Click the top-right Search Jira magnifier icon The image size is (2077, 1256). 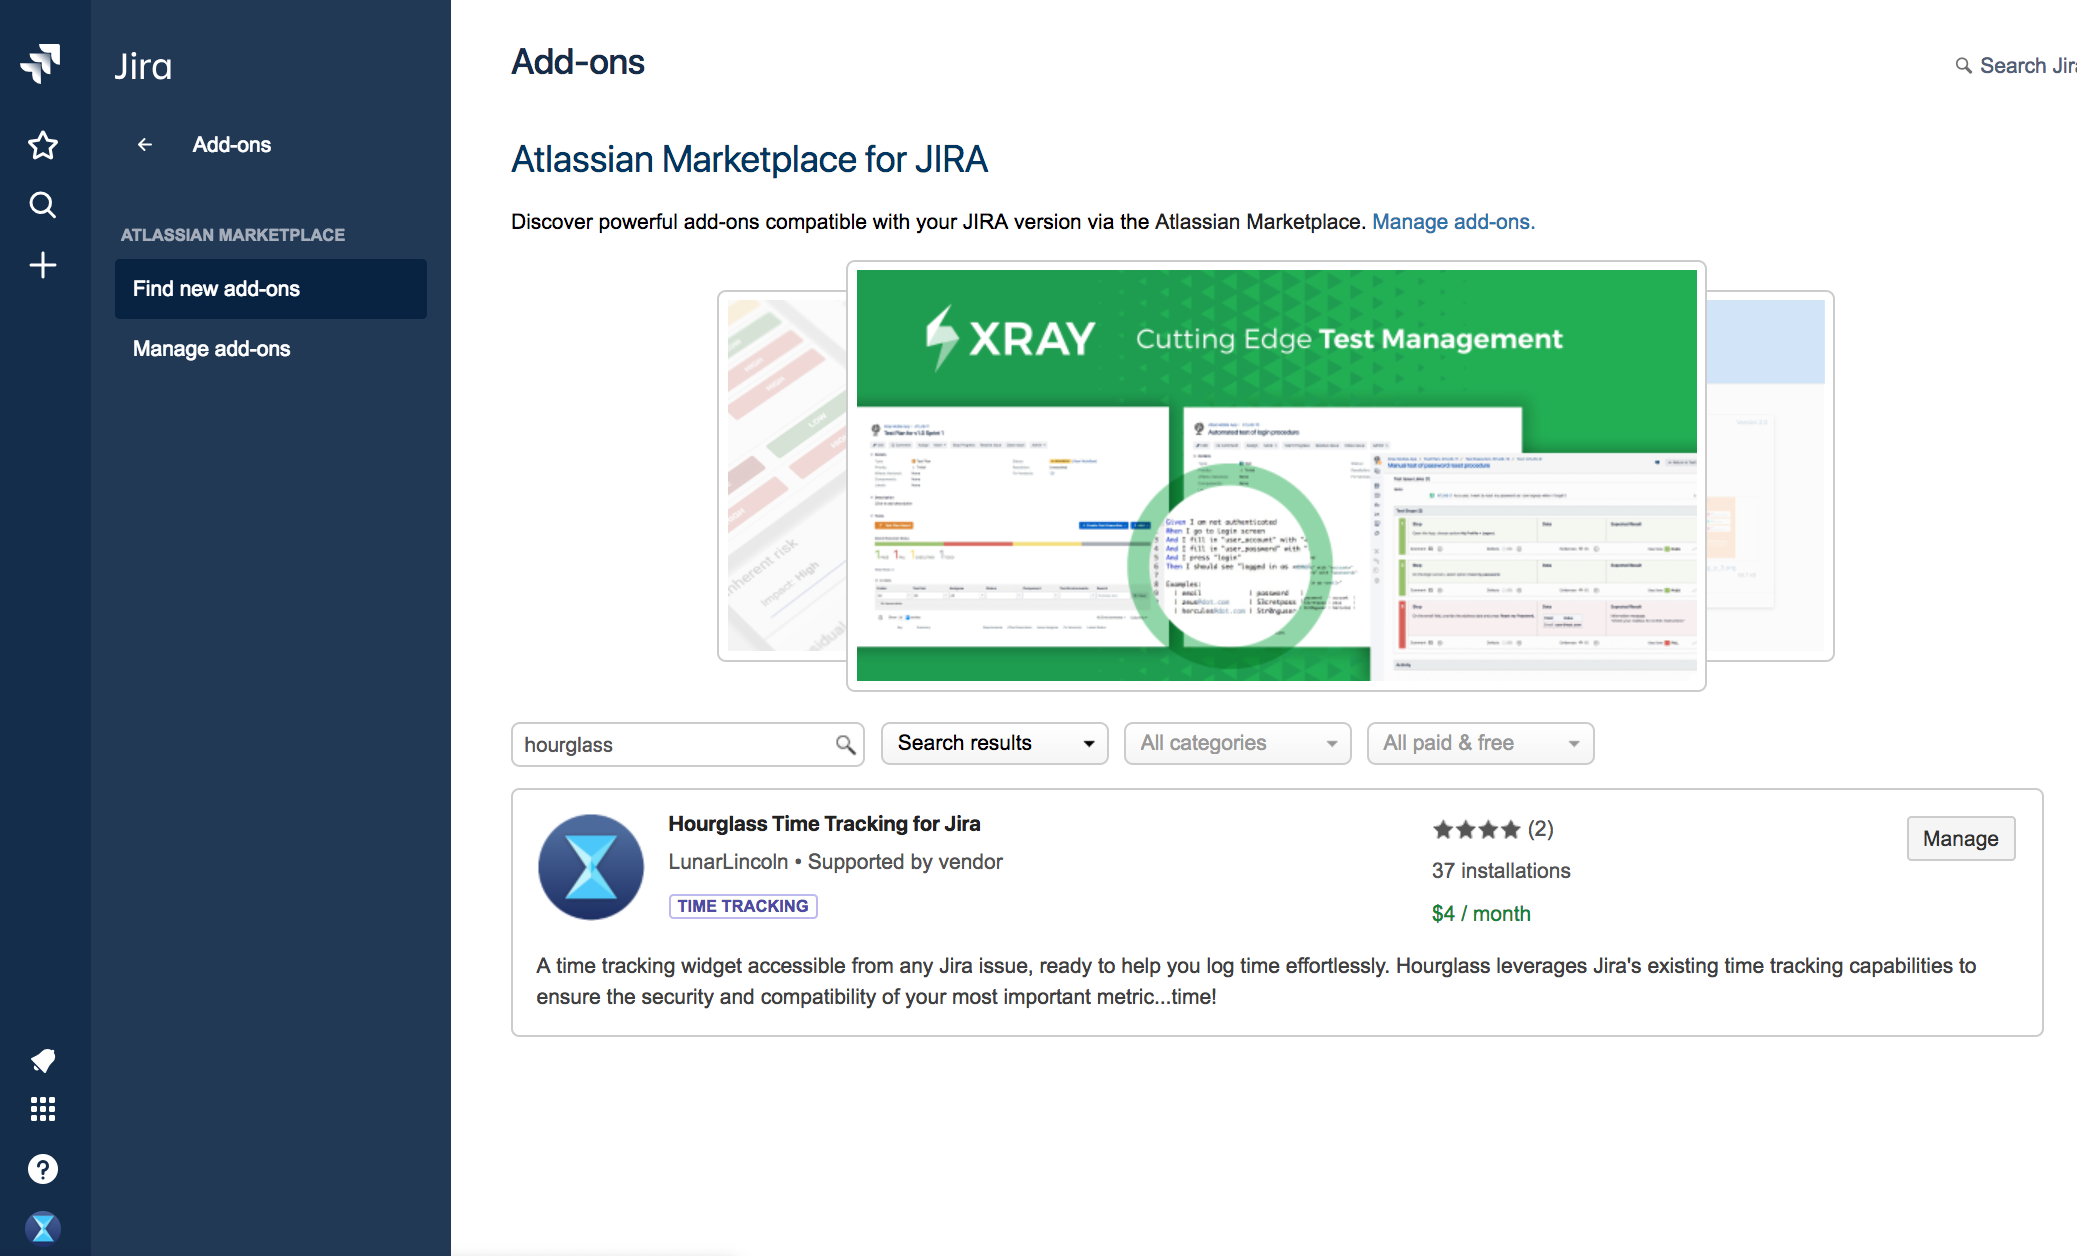(x=1964, y=66)
